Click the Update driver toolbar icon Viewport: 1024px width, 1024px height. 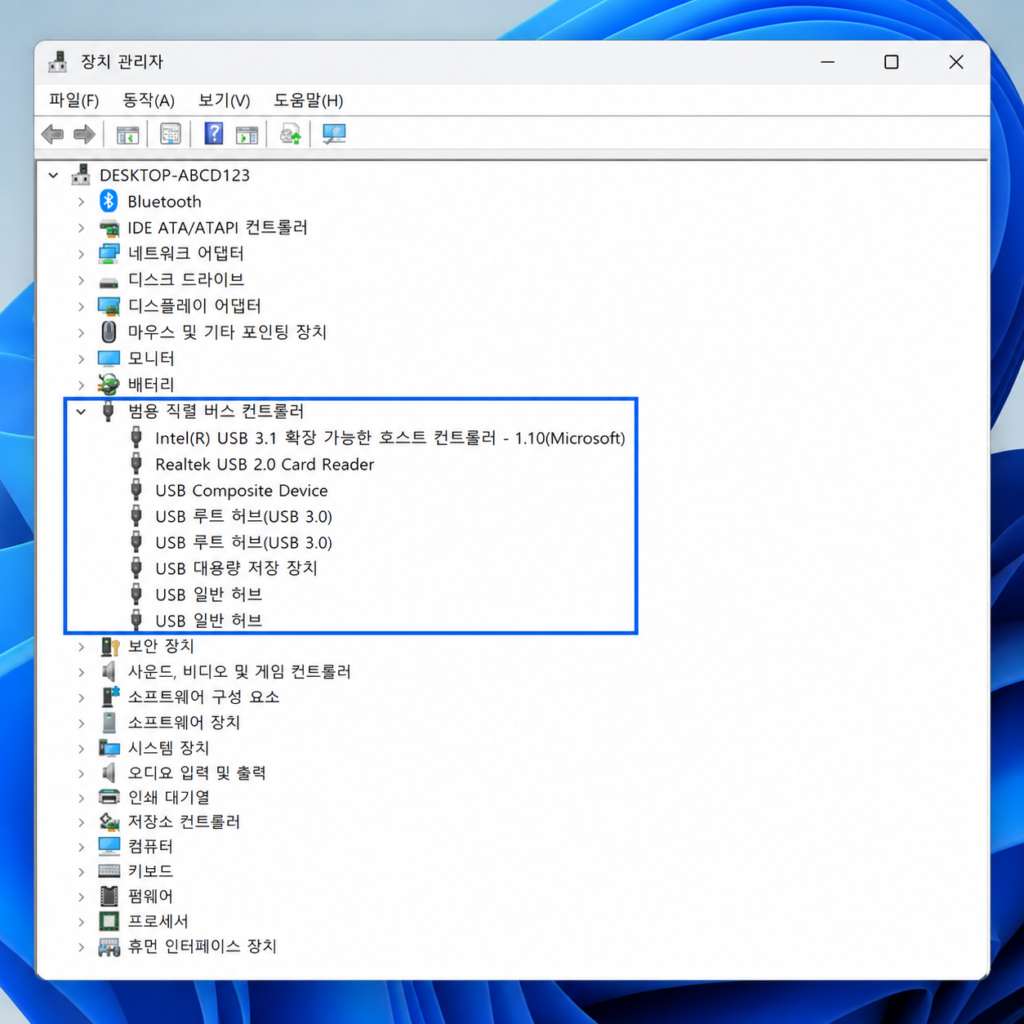tap(290, 135)
